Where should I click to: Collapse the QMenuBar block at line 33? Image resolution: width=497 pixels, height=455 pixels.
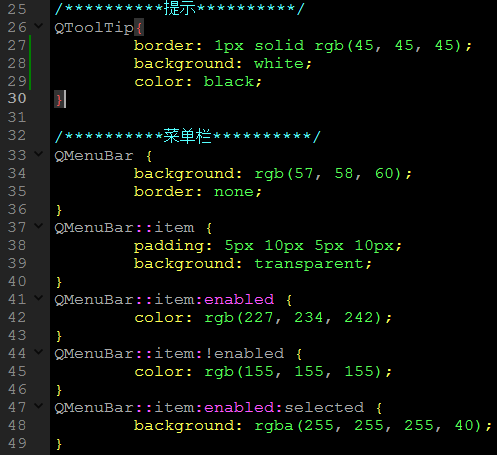[x=39, y=154]
